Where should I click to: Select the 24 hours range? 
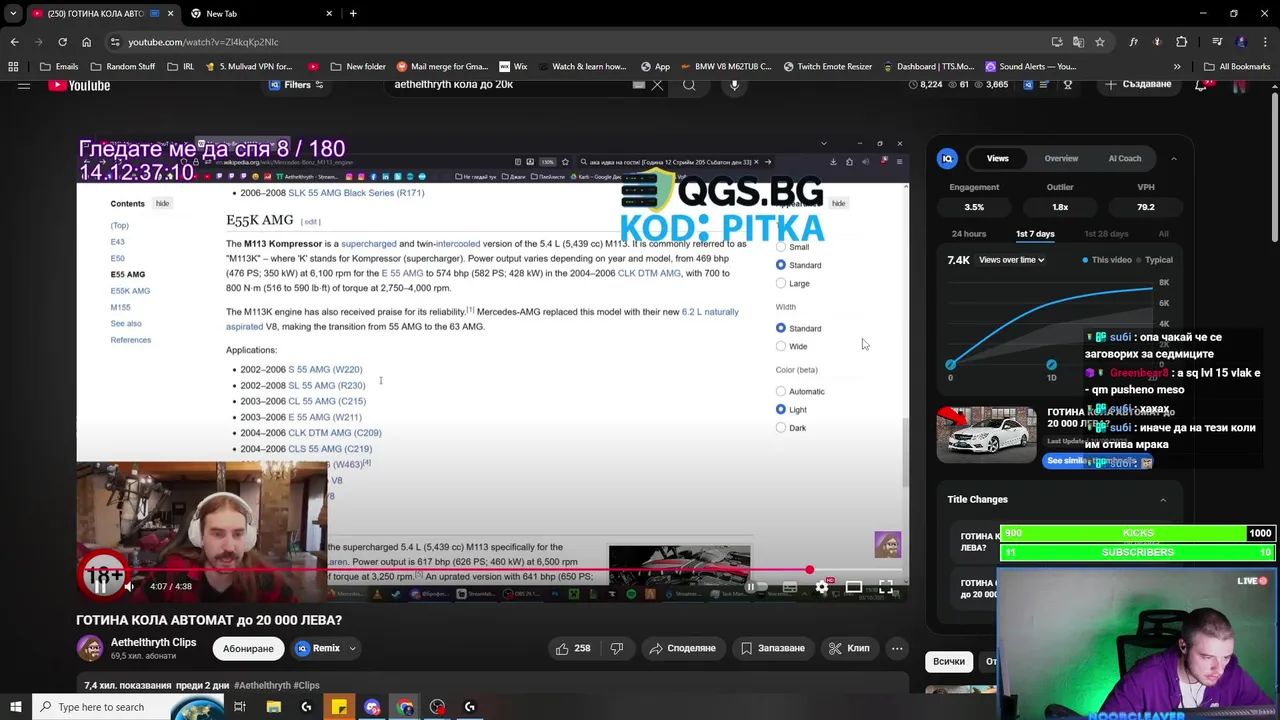968,234
